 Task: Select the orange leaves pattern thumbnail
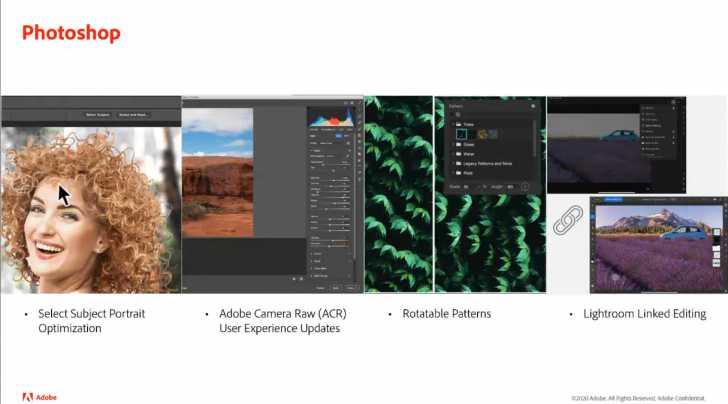point(482,134)
